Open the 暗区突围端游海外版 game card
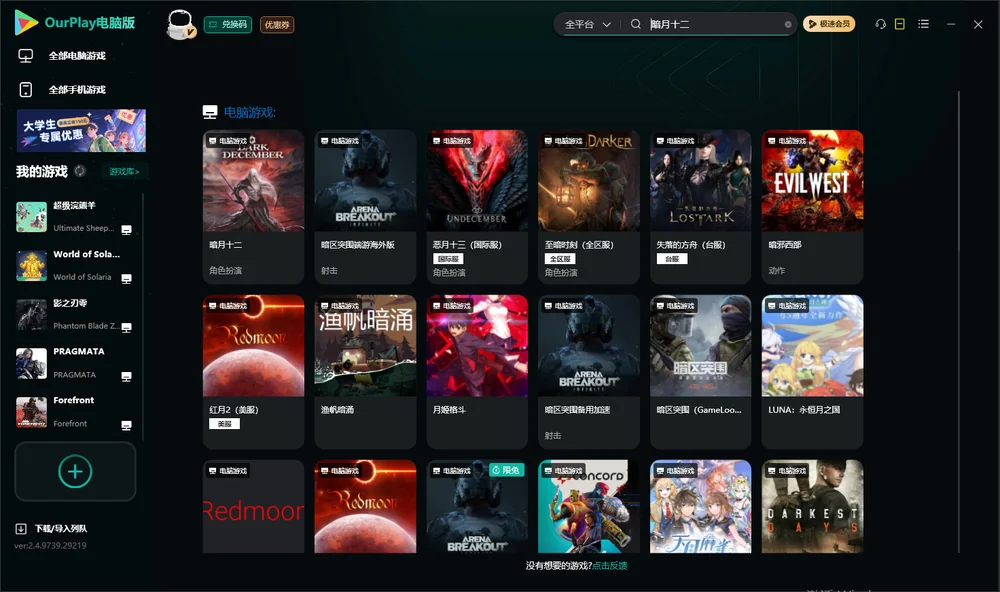 point(365,207)
